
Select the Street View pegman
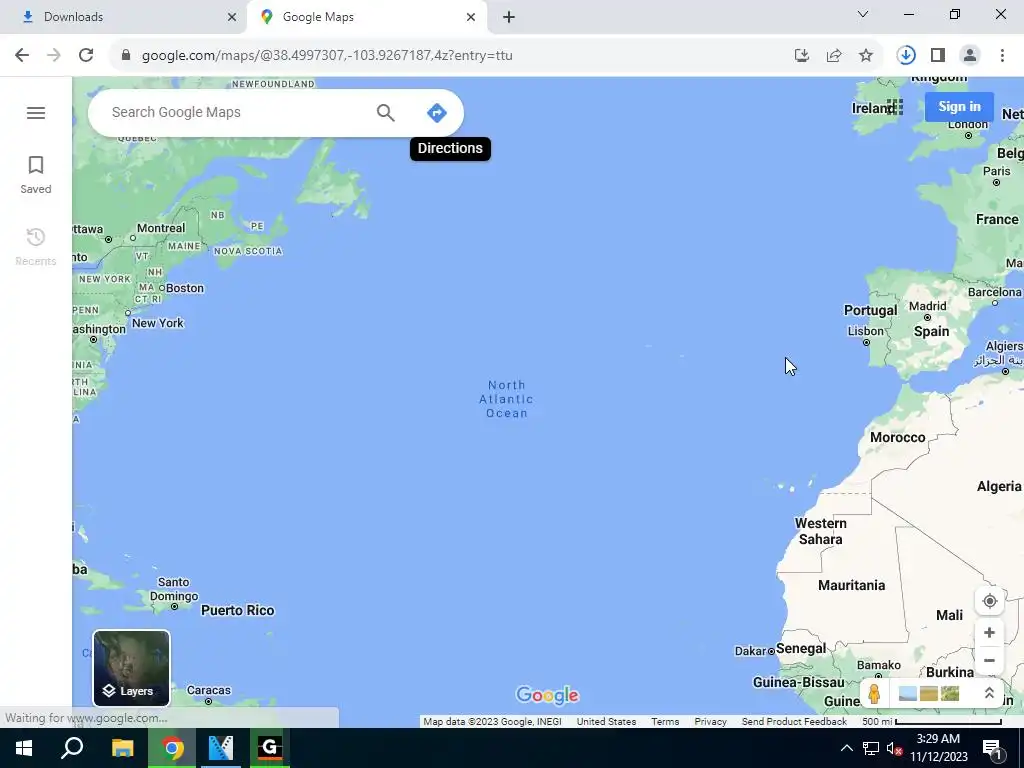[874, 694]
